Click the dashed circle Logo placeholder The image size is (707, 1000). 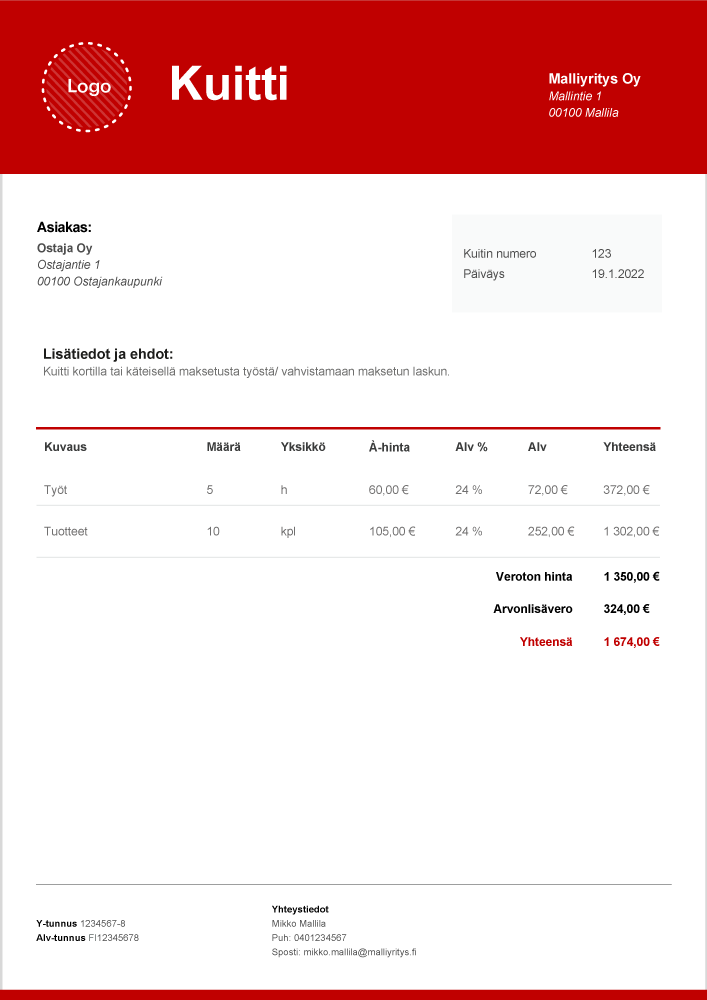87,87
